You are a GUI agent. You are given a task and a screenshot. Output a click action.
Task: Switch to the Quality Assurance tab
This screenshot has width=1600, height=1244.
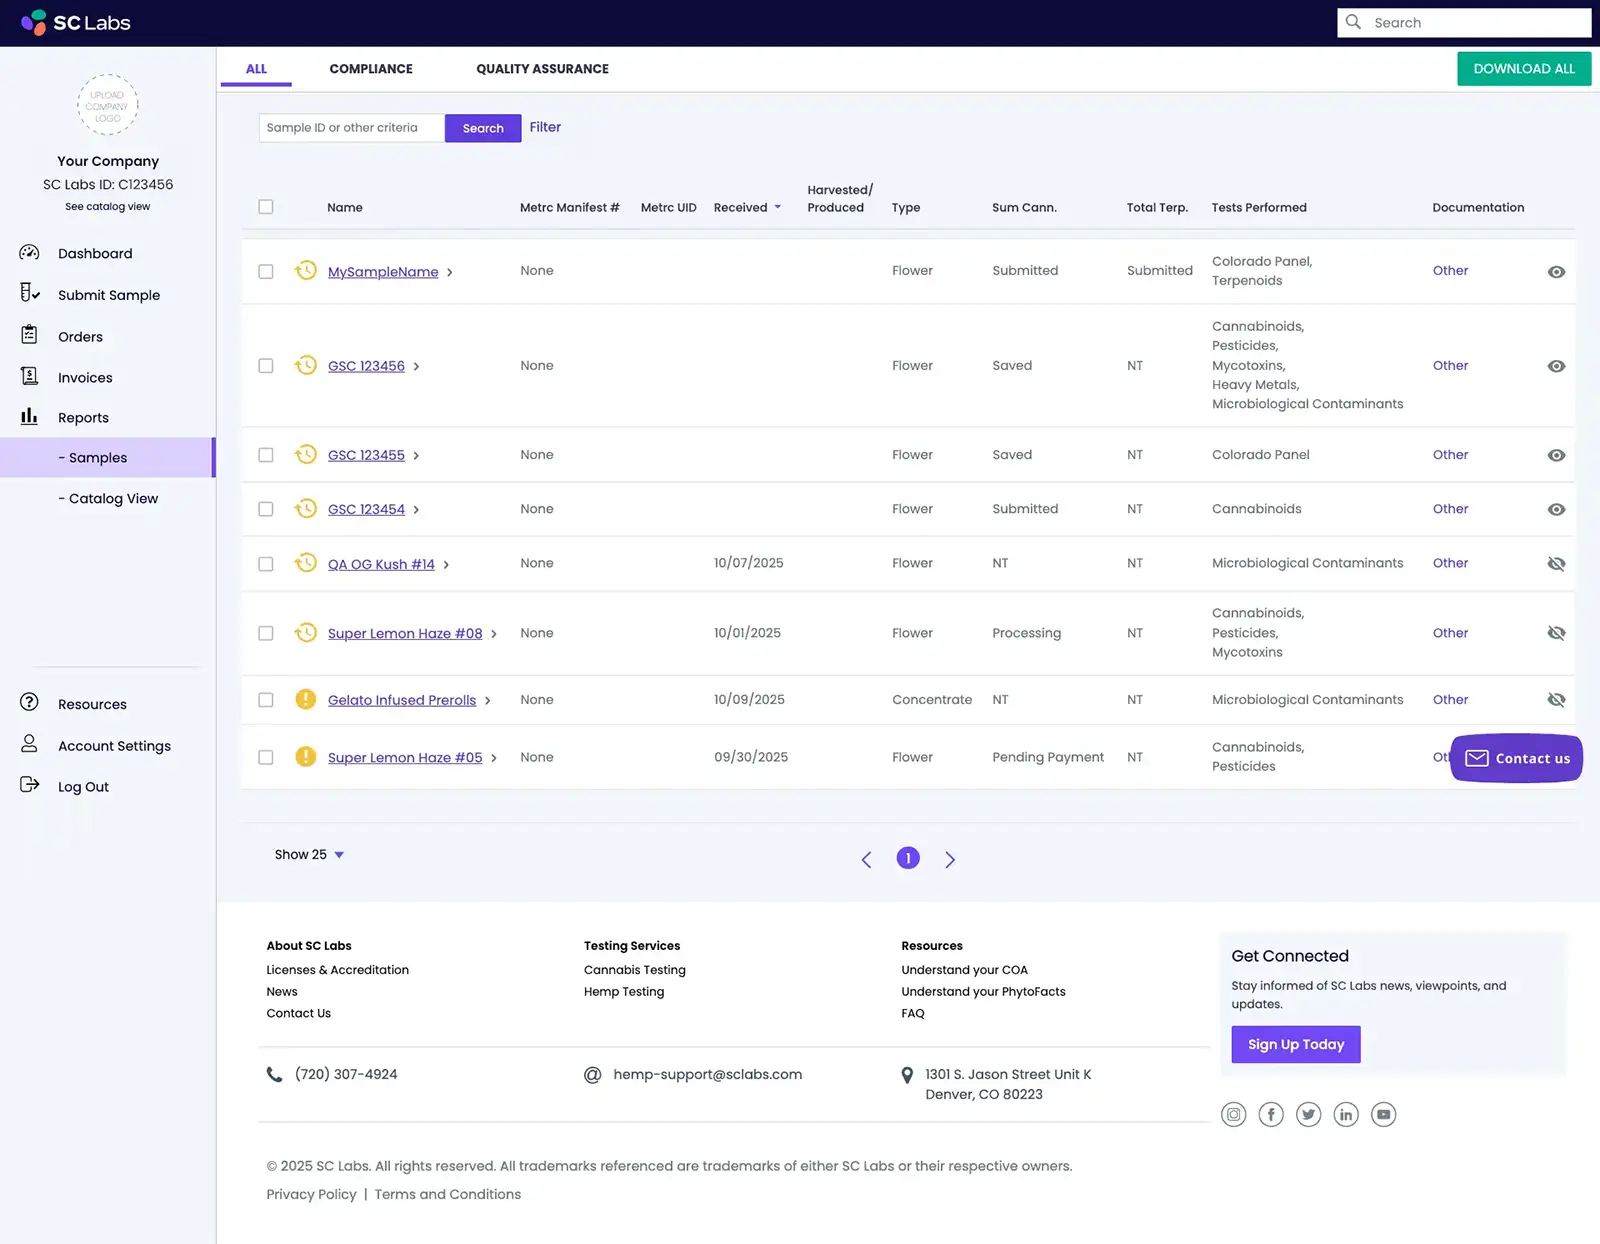click(542, 69)
